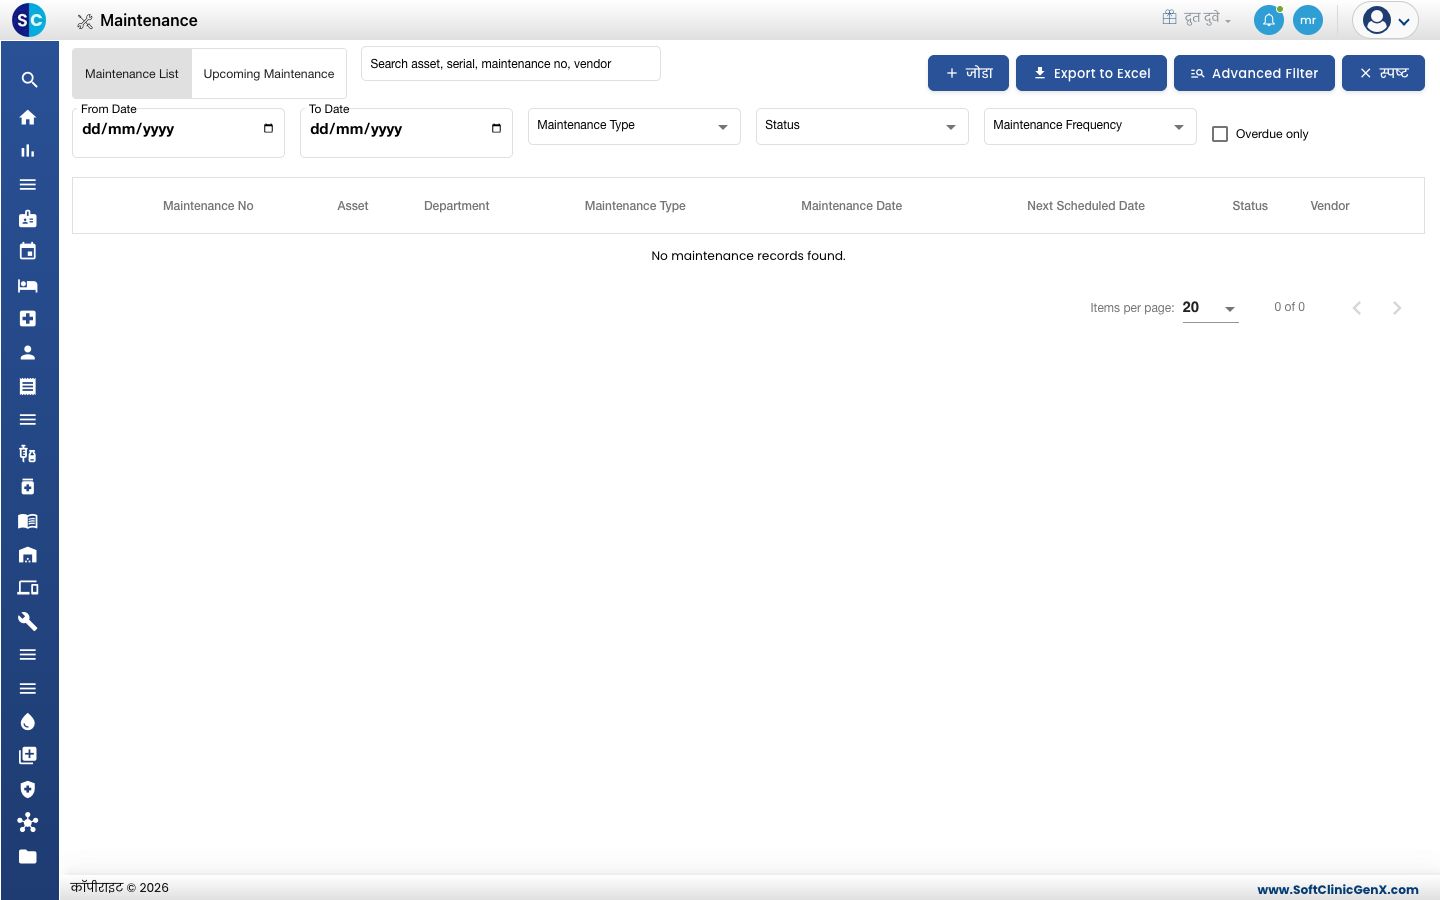Screen dimensions: 1440x900
Task: Open the blood drop icon in sidebar
Action: (28, 722)
